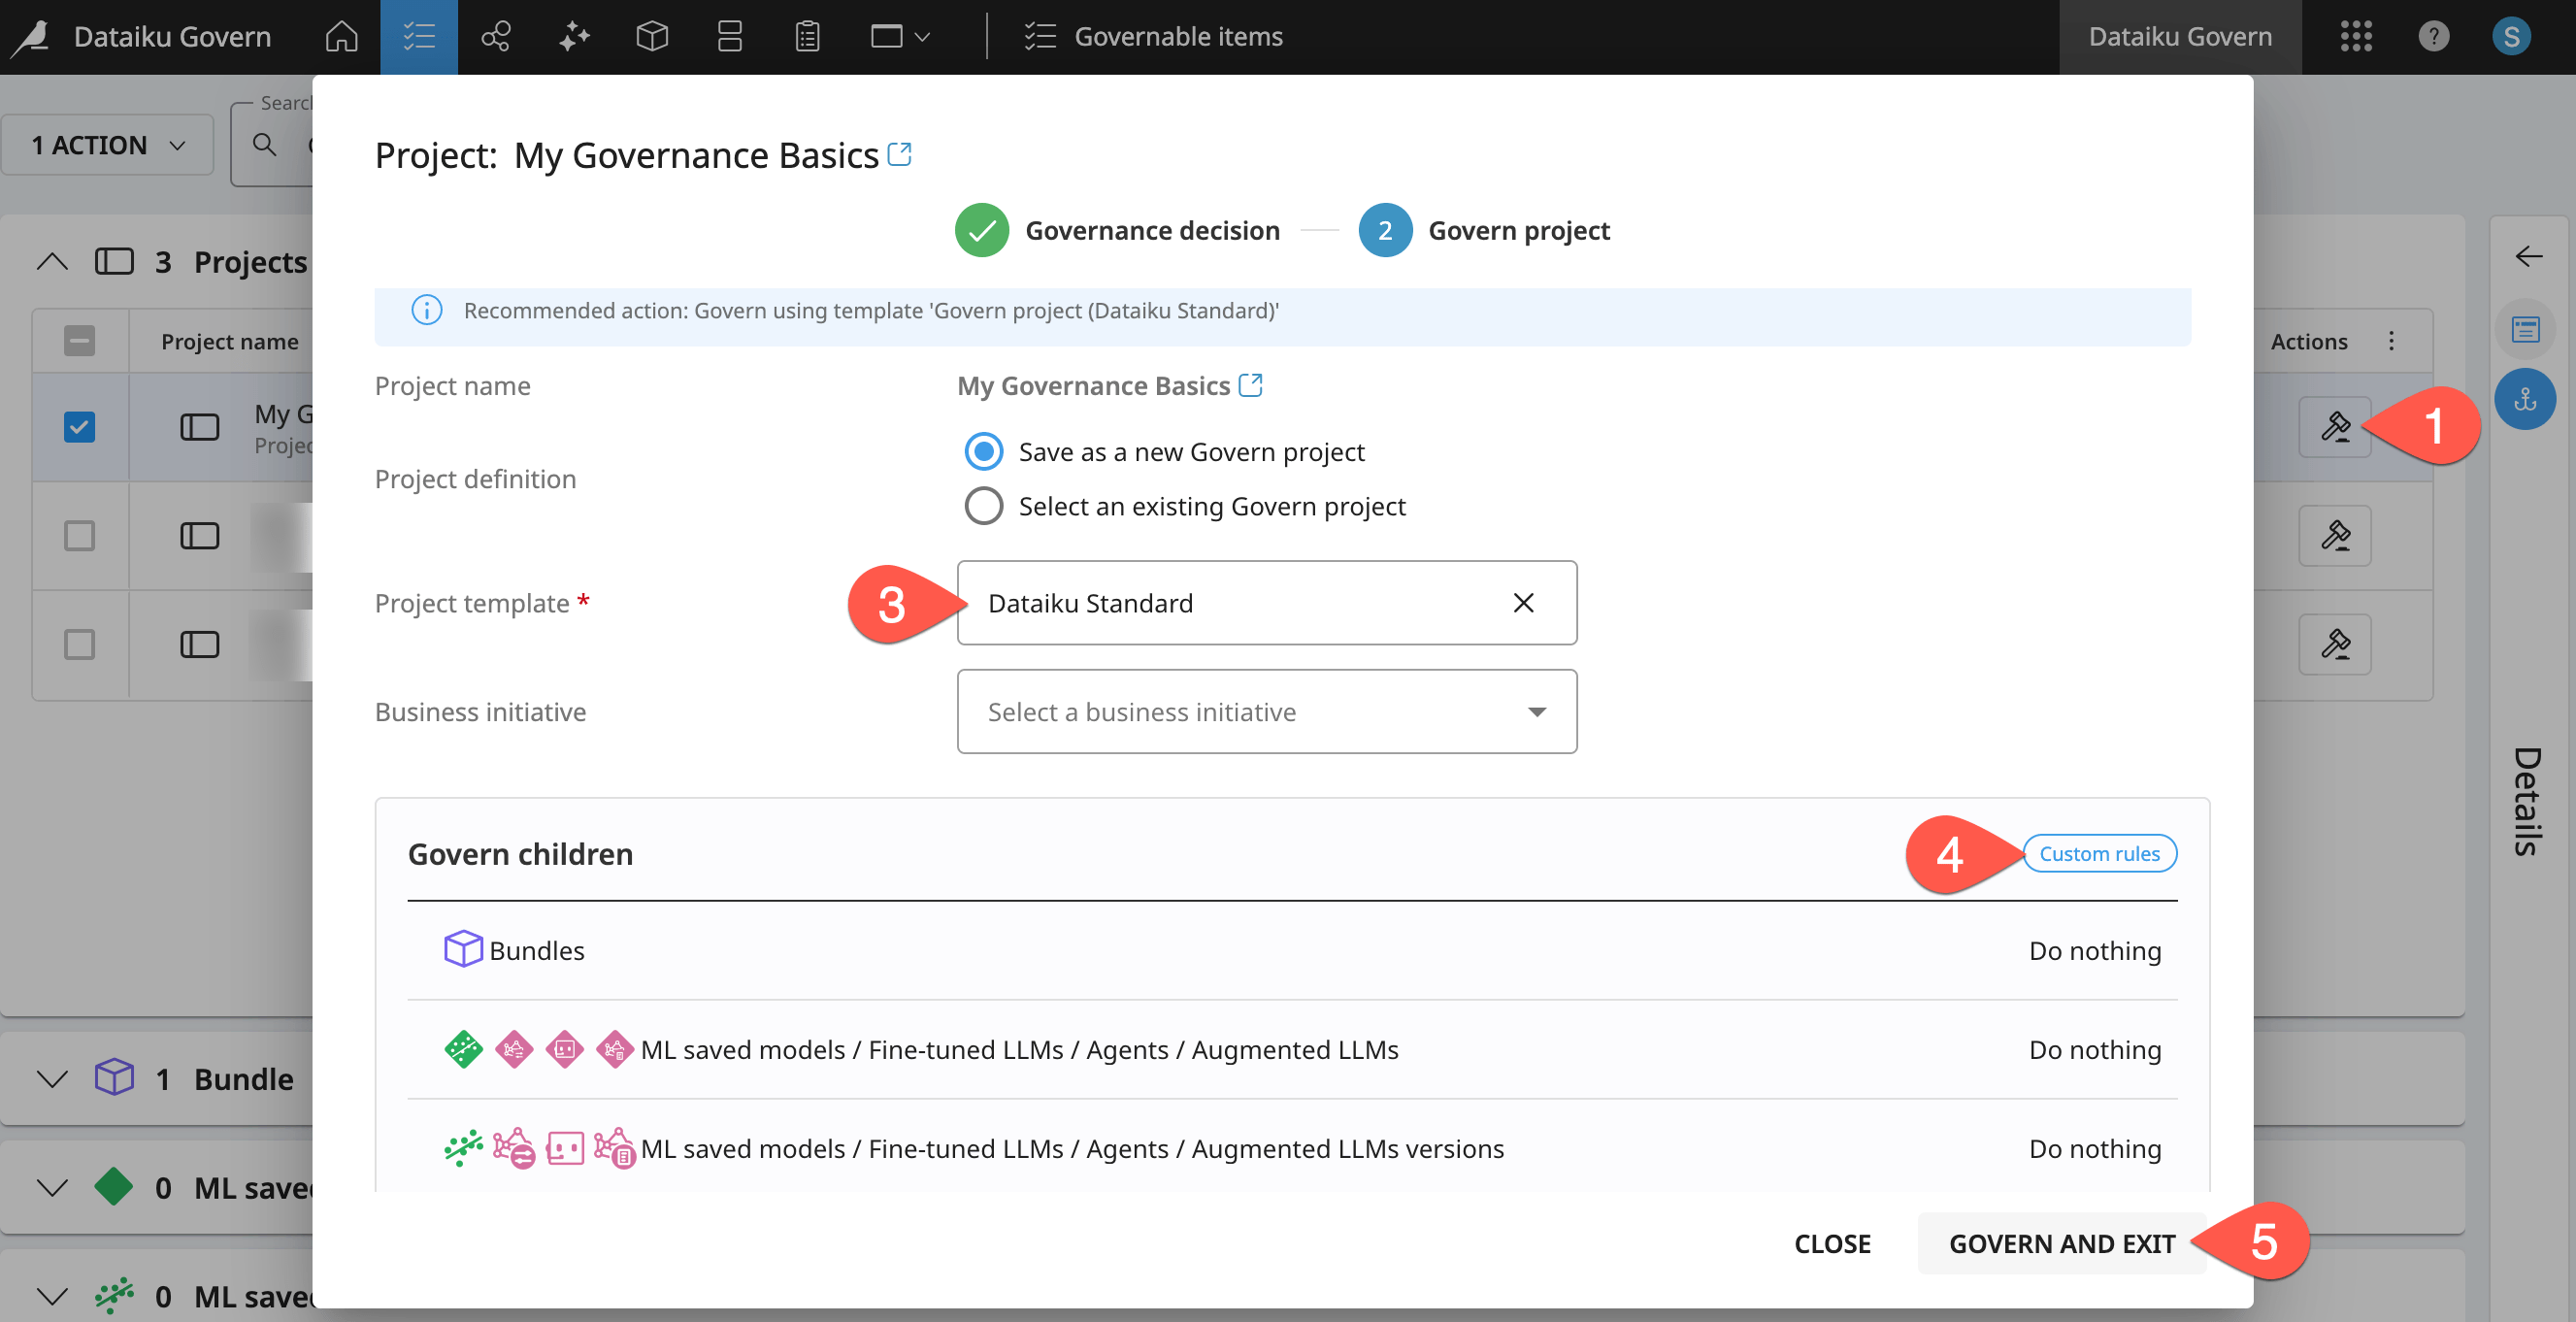Expand the 1 ACTION dropdown
2576x1322 pixels.
(108, 145)
